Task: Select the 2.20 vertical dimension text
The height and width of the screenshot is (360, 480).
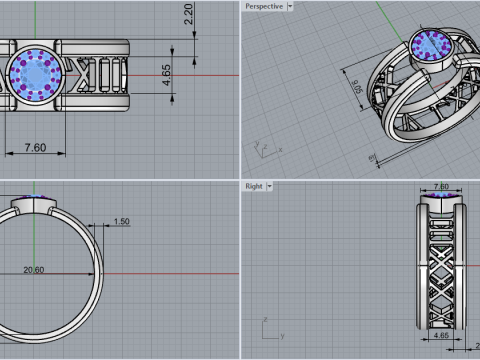Action: click(188, 14)
